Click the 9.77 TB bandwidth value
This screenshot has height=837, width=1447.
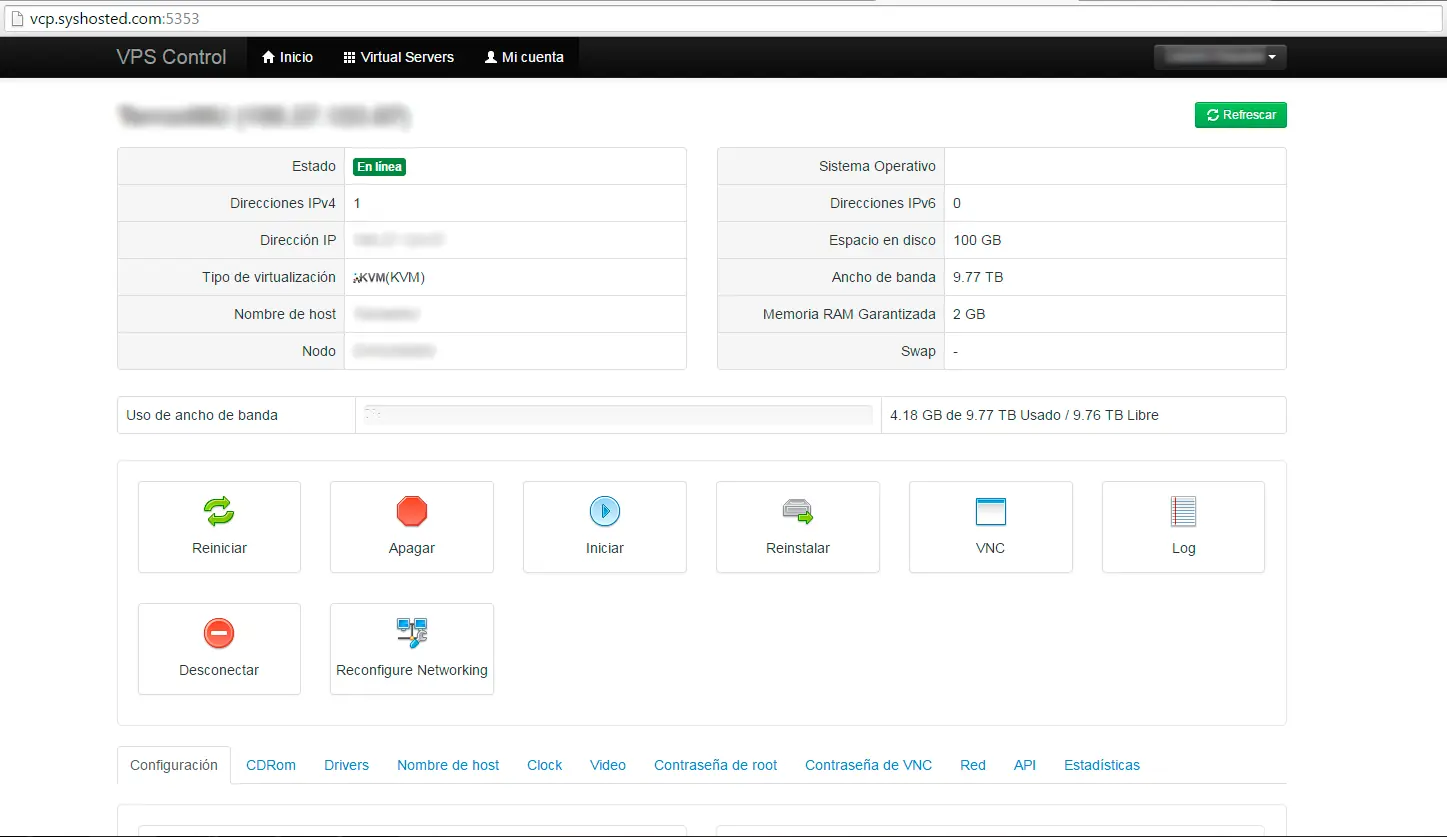tap(978, 277)
